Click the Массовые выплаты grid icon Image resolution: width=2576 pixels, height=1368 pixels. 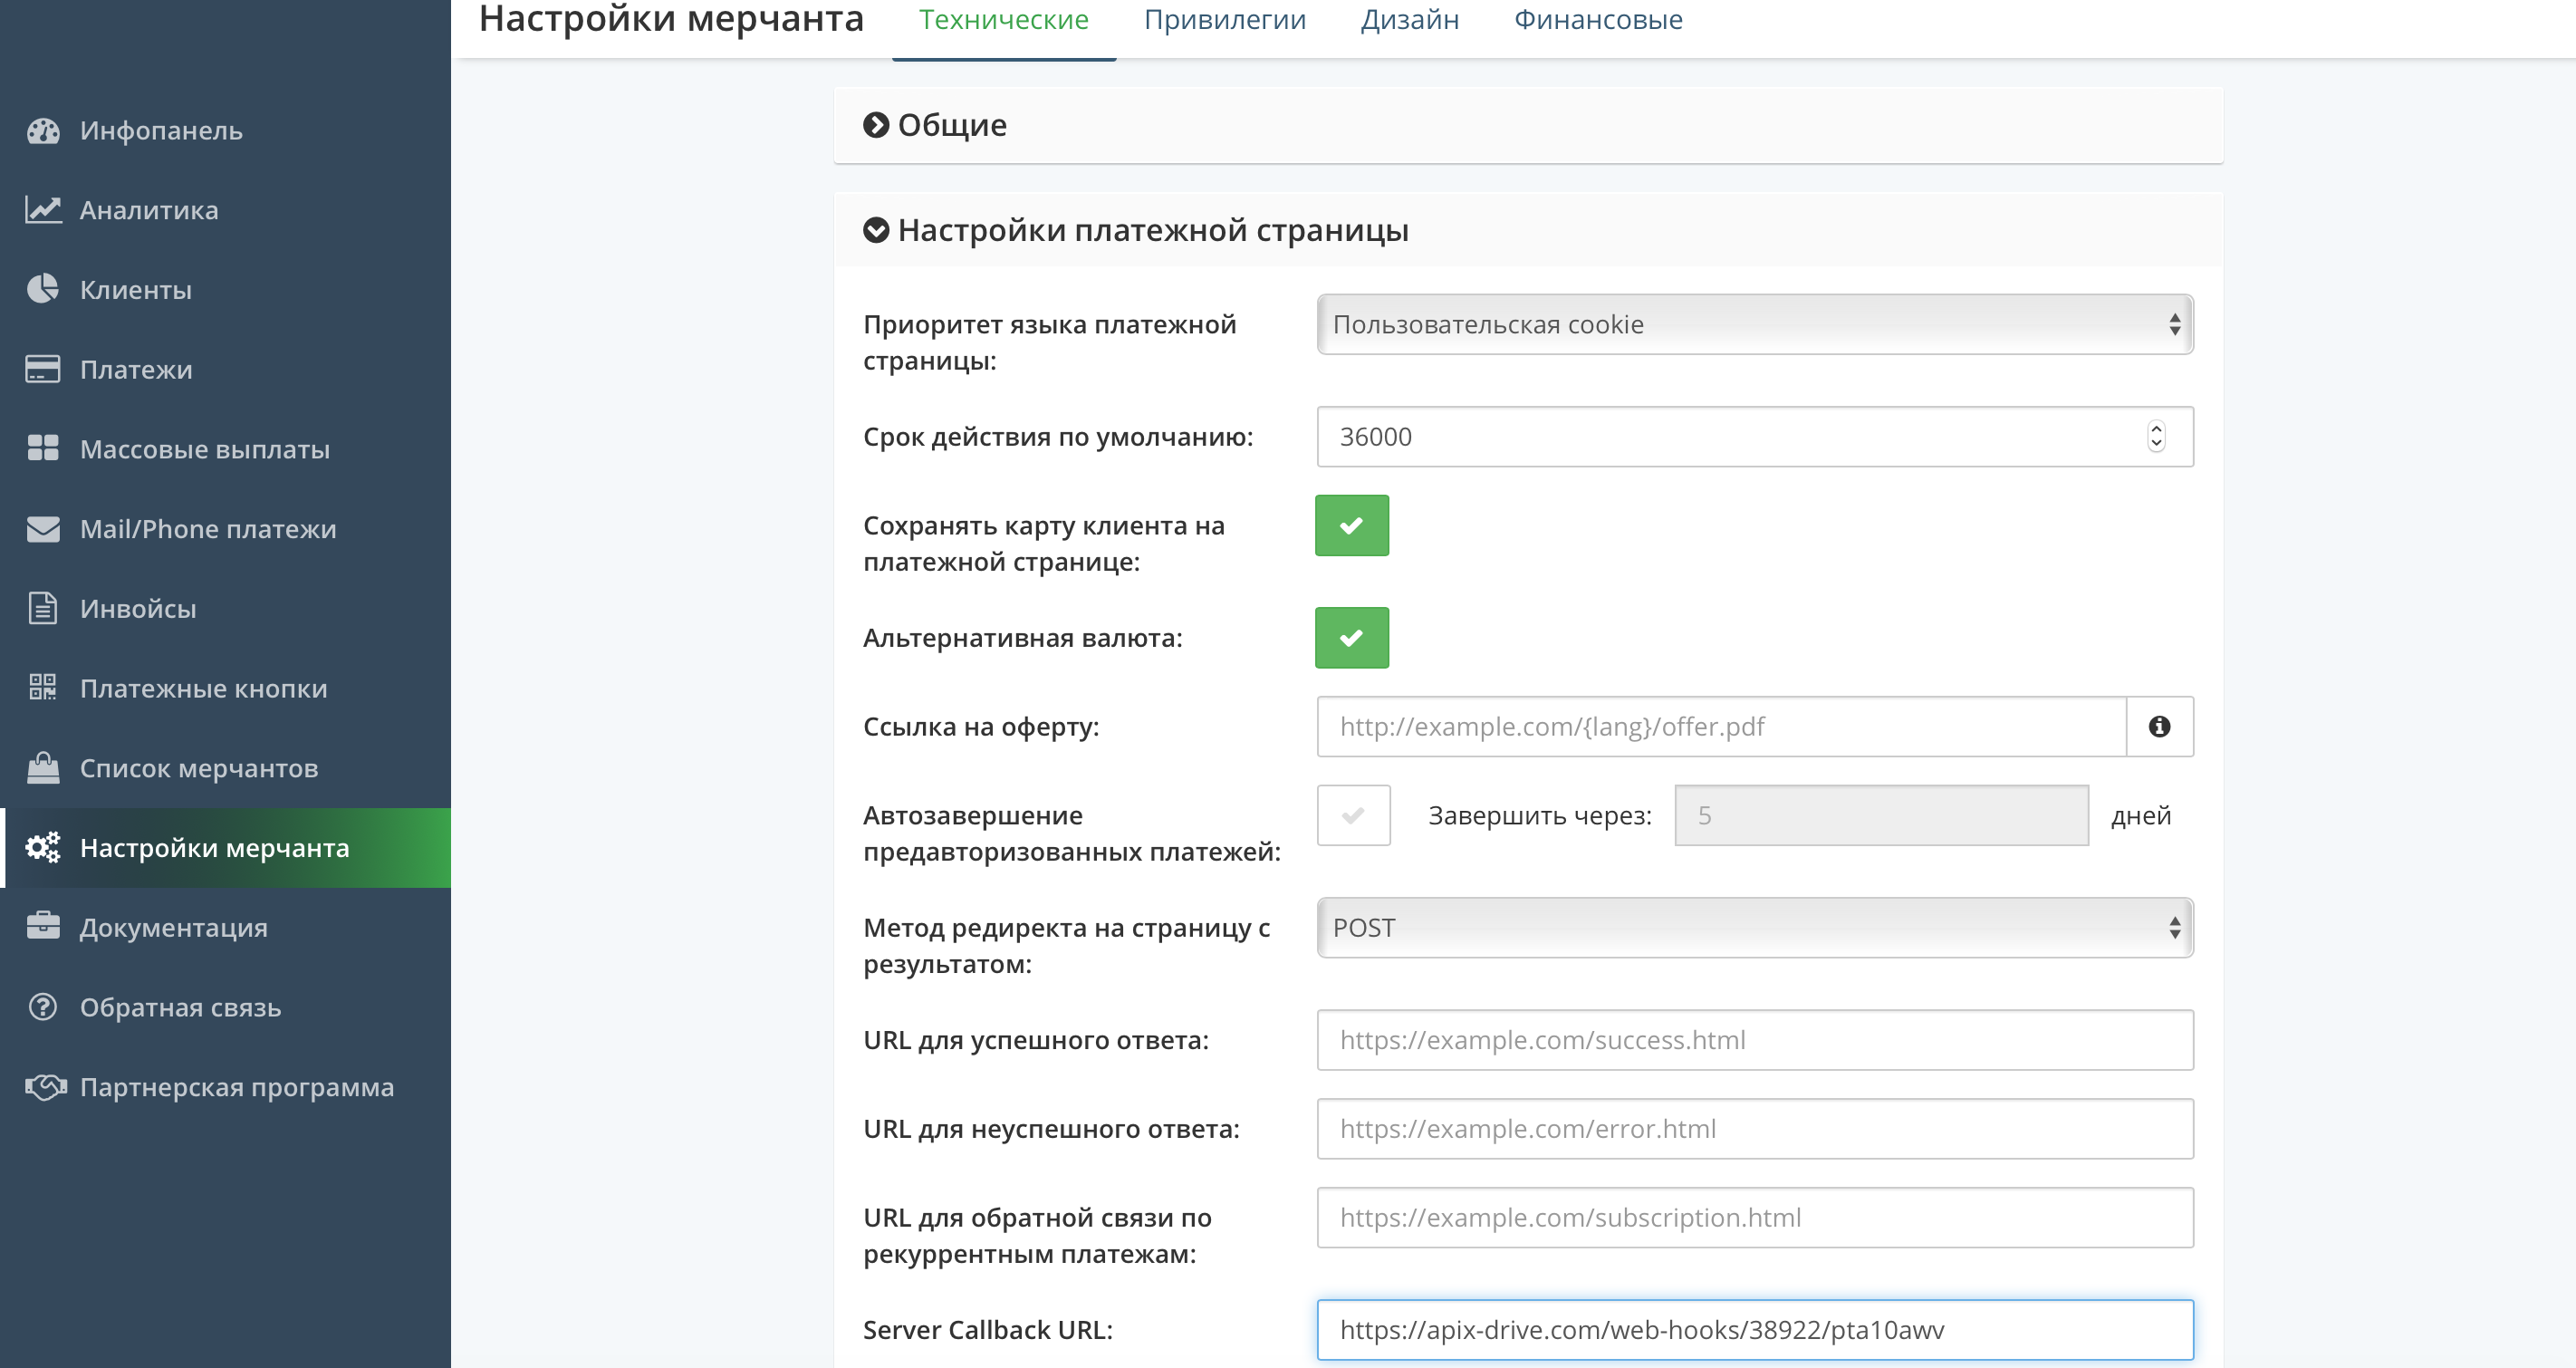pyautogui.click(x=43, y=449)
